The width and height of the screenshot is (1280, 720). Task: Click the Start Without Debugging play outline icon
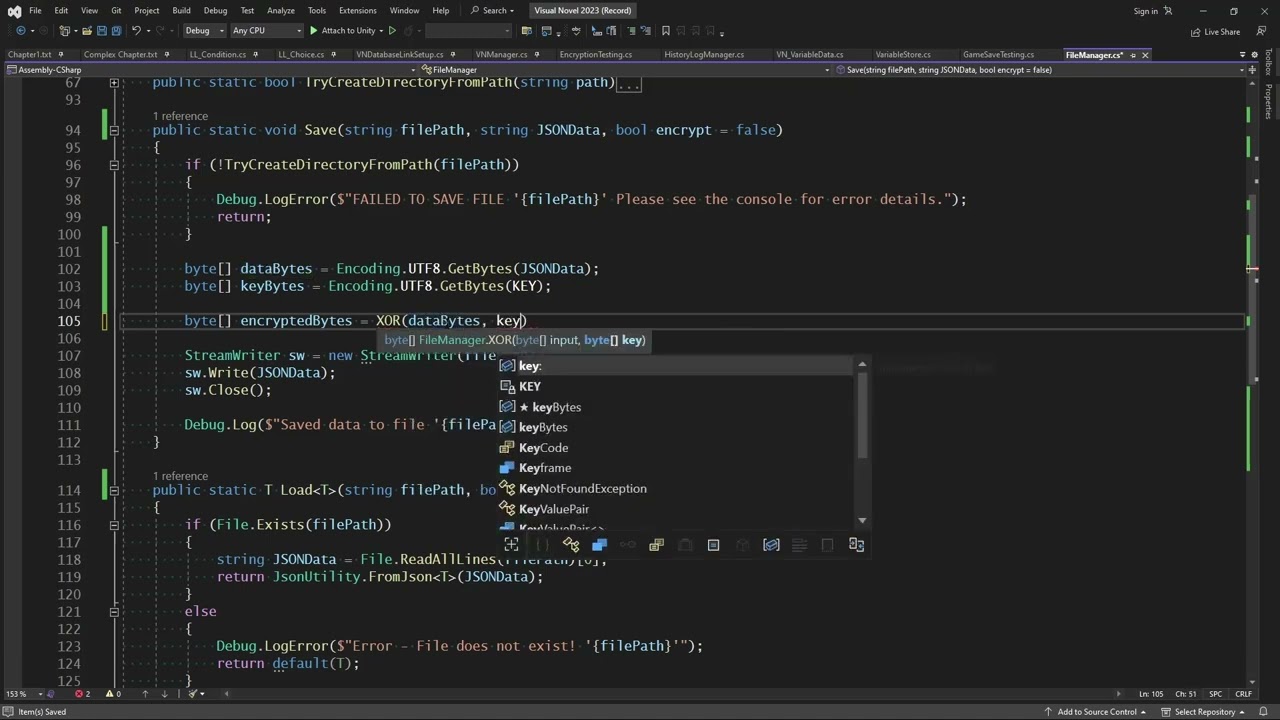click(x=392, y=31)
